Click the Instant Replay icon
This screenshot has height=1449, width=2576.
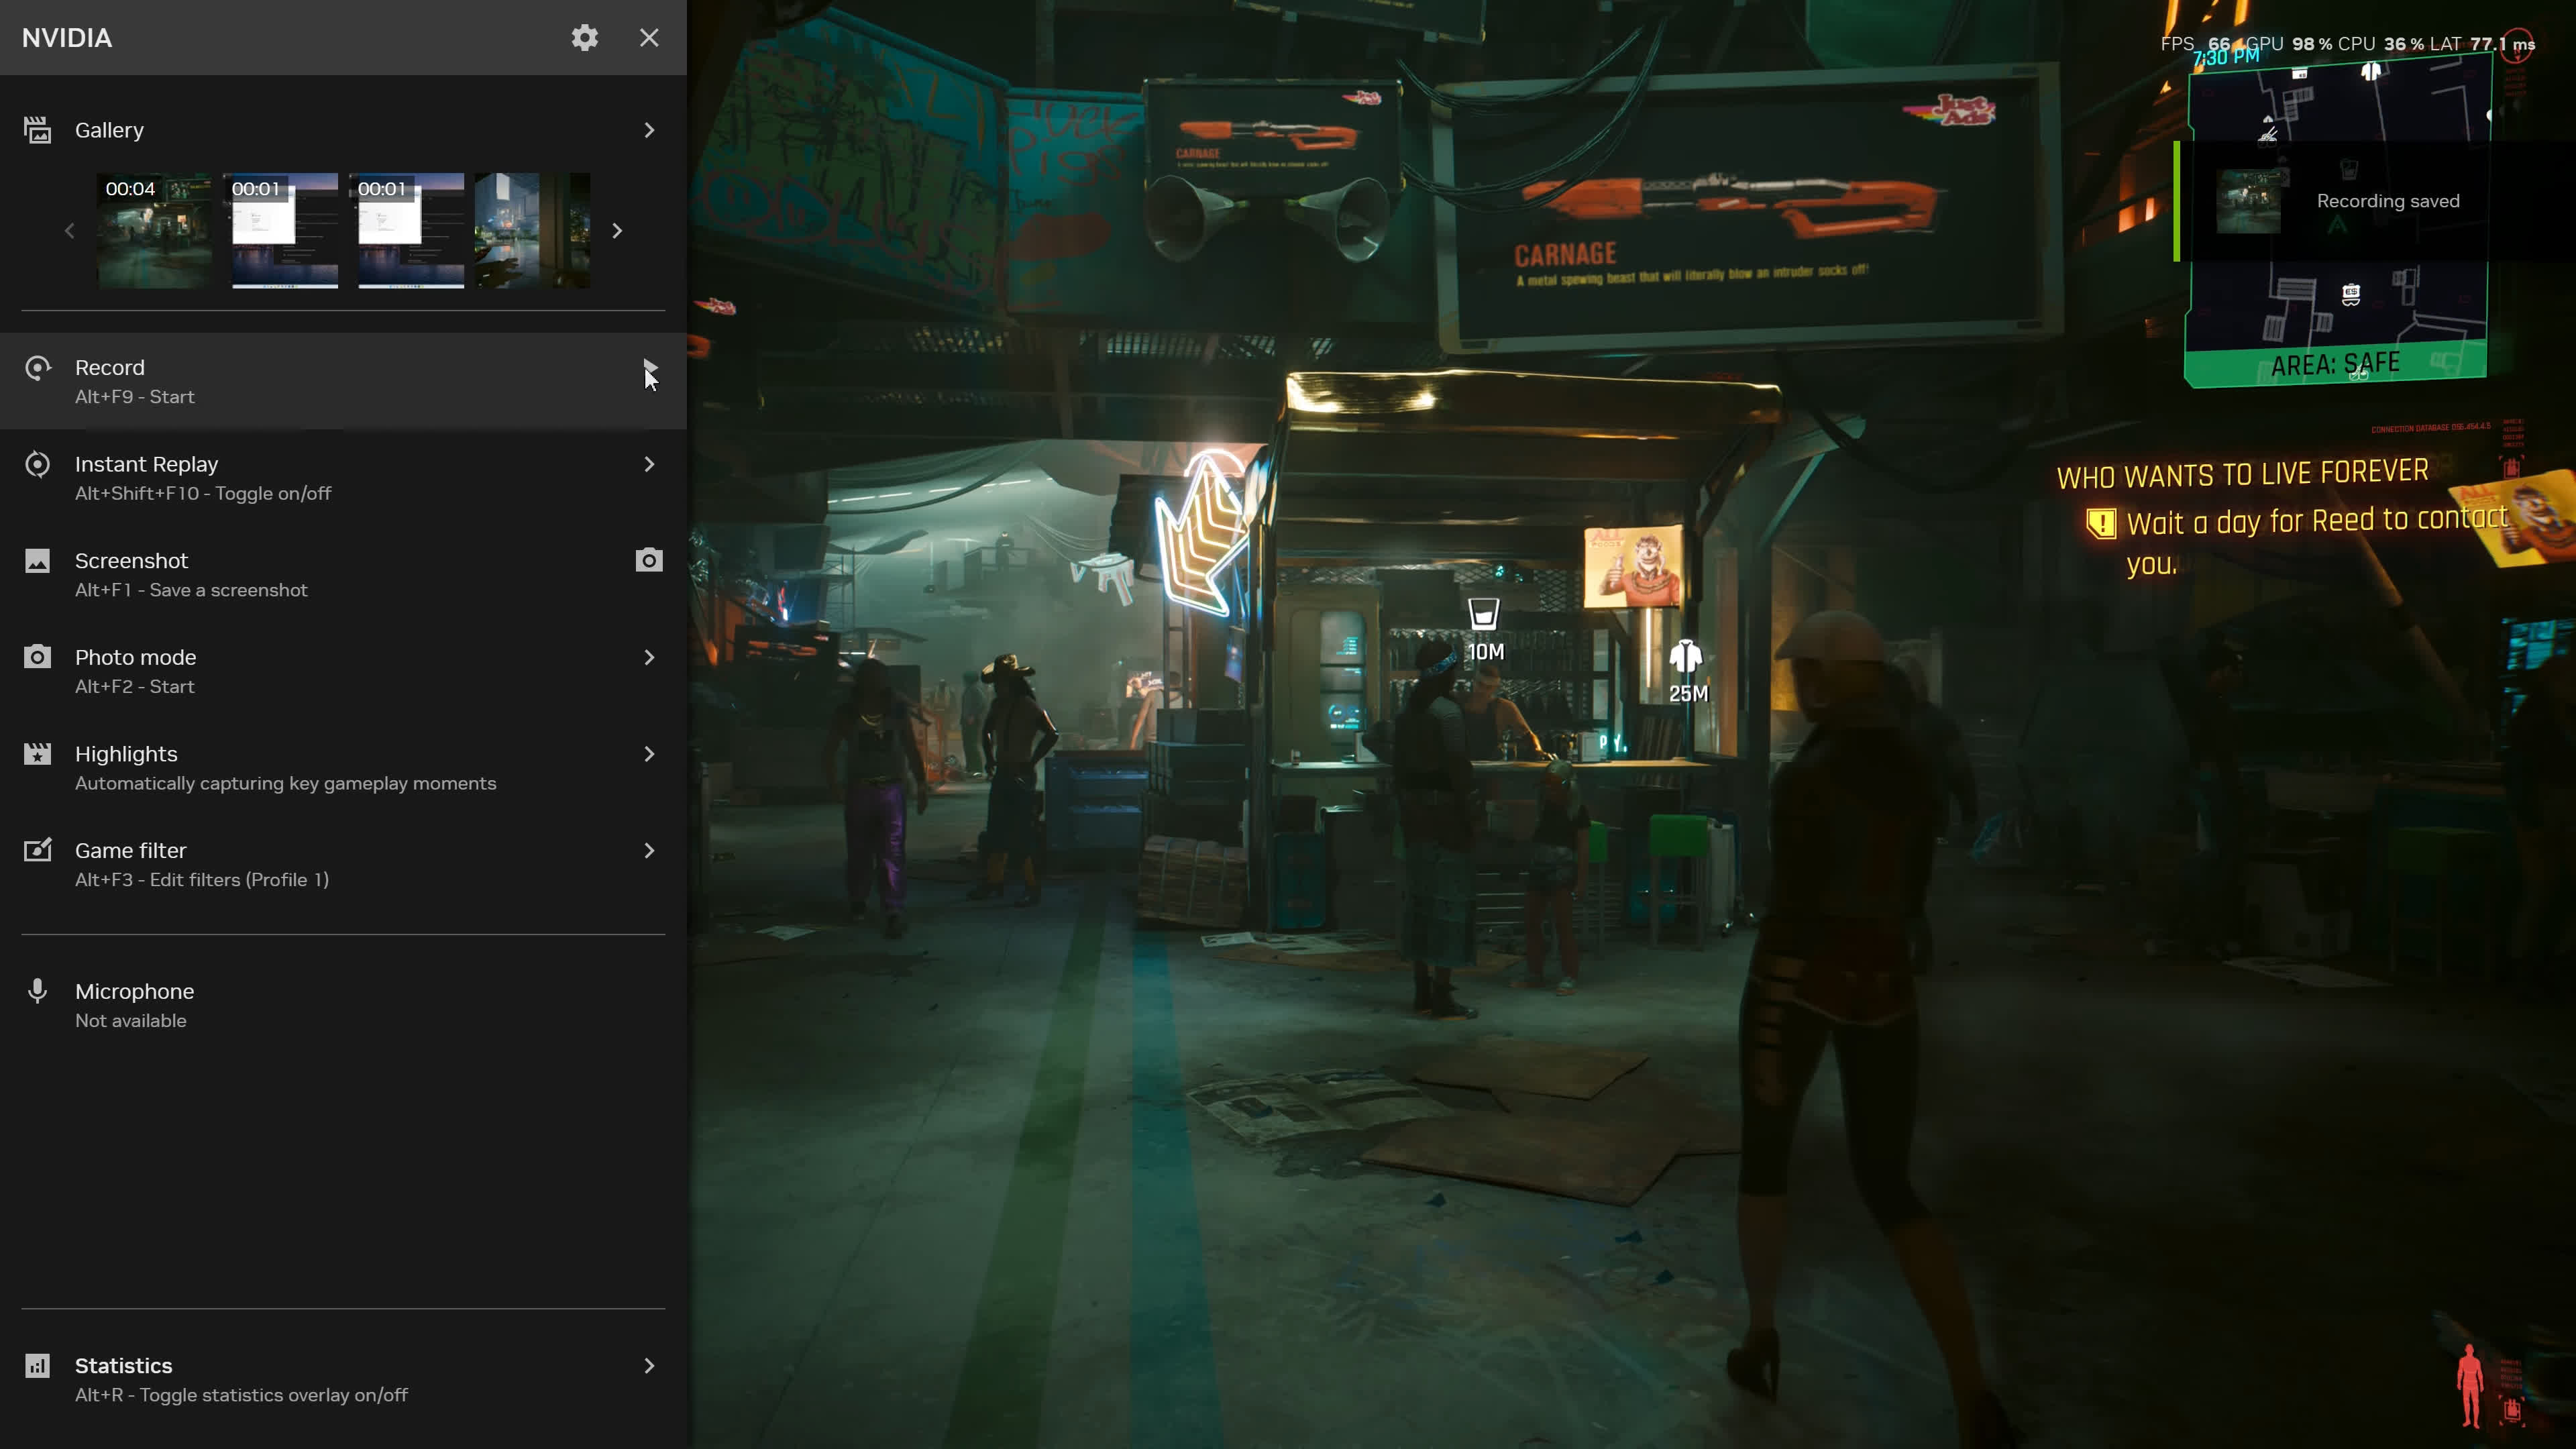(37, 464)
